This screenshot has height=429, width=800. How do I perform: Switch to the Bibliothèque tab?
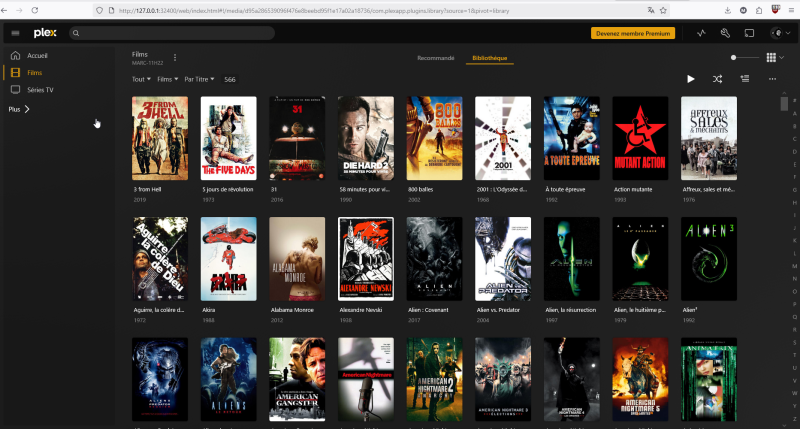pyautogui.click(x=490, y=58)
